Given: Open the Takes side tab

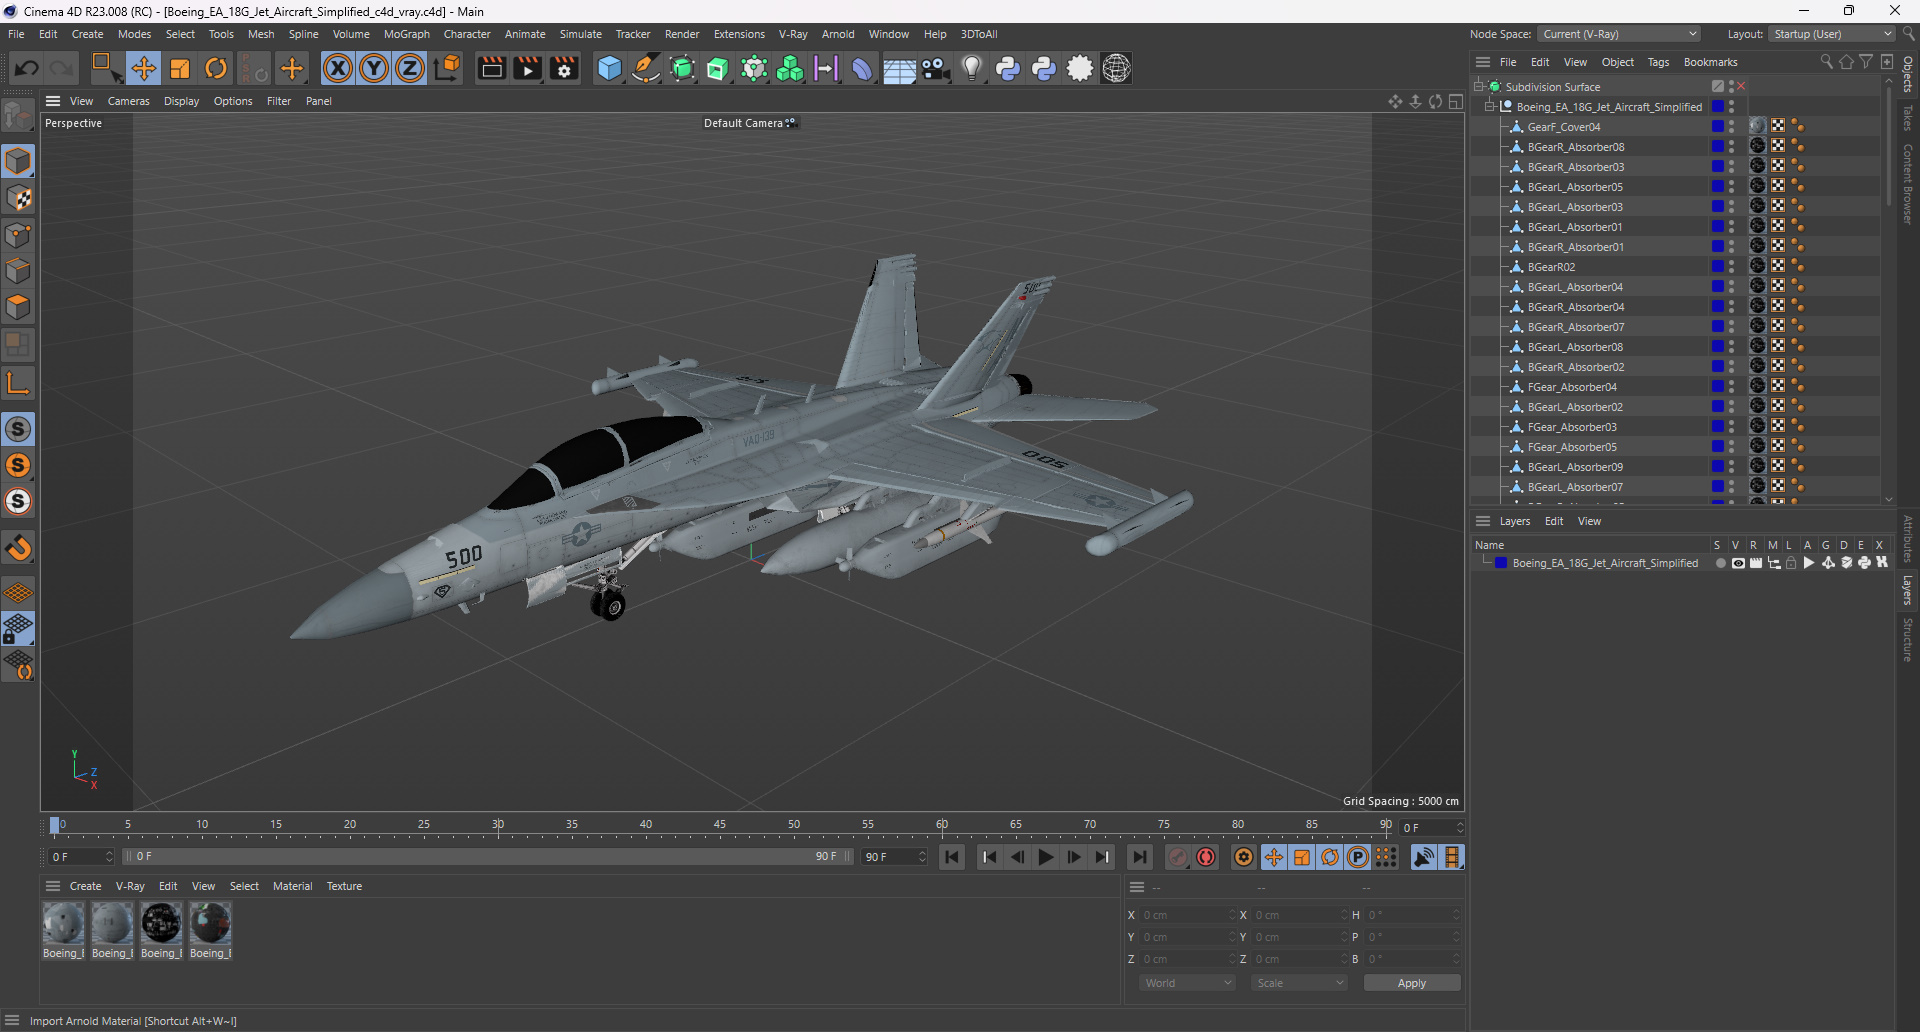Looking at the screenshot, I should [1908, 118].
